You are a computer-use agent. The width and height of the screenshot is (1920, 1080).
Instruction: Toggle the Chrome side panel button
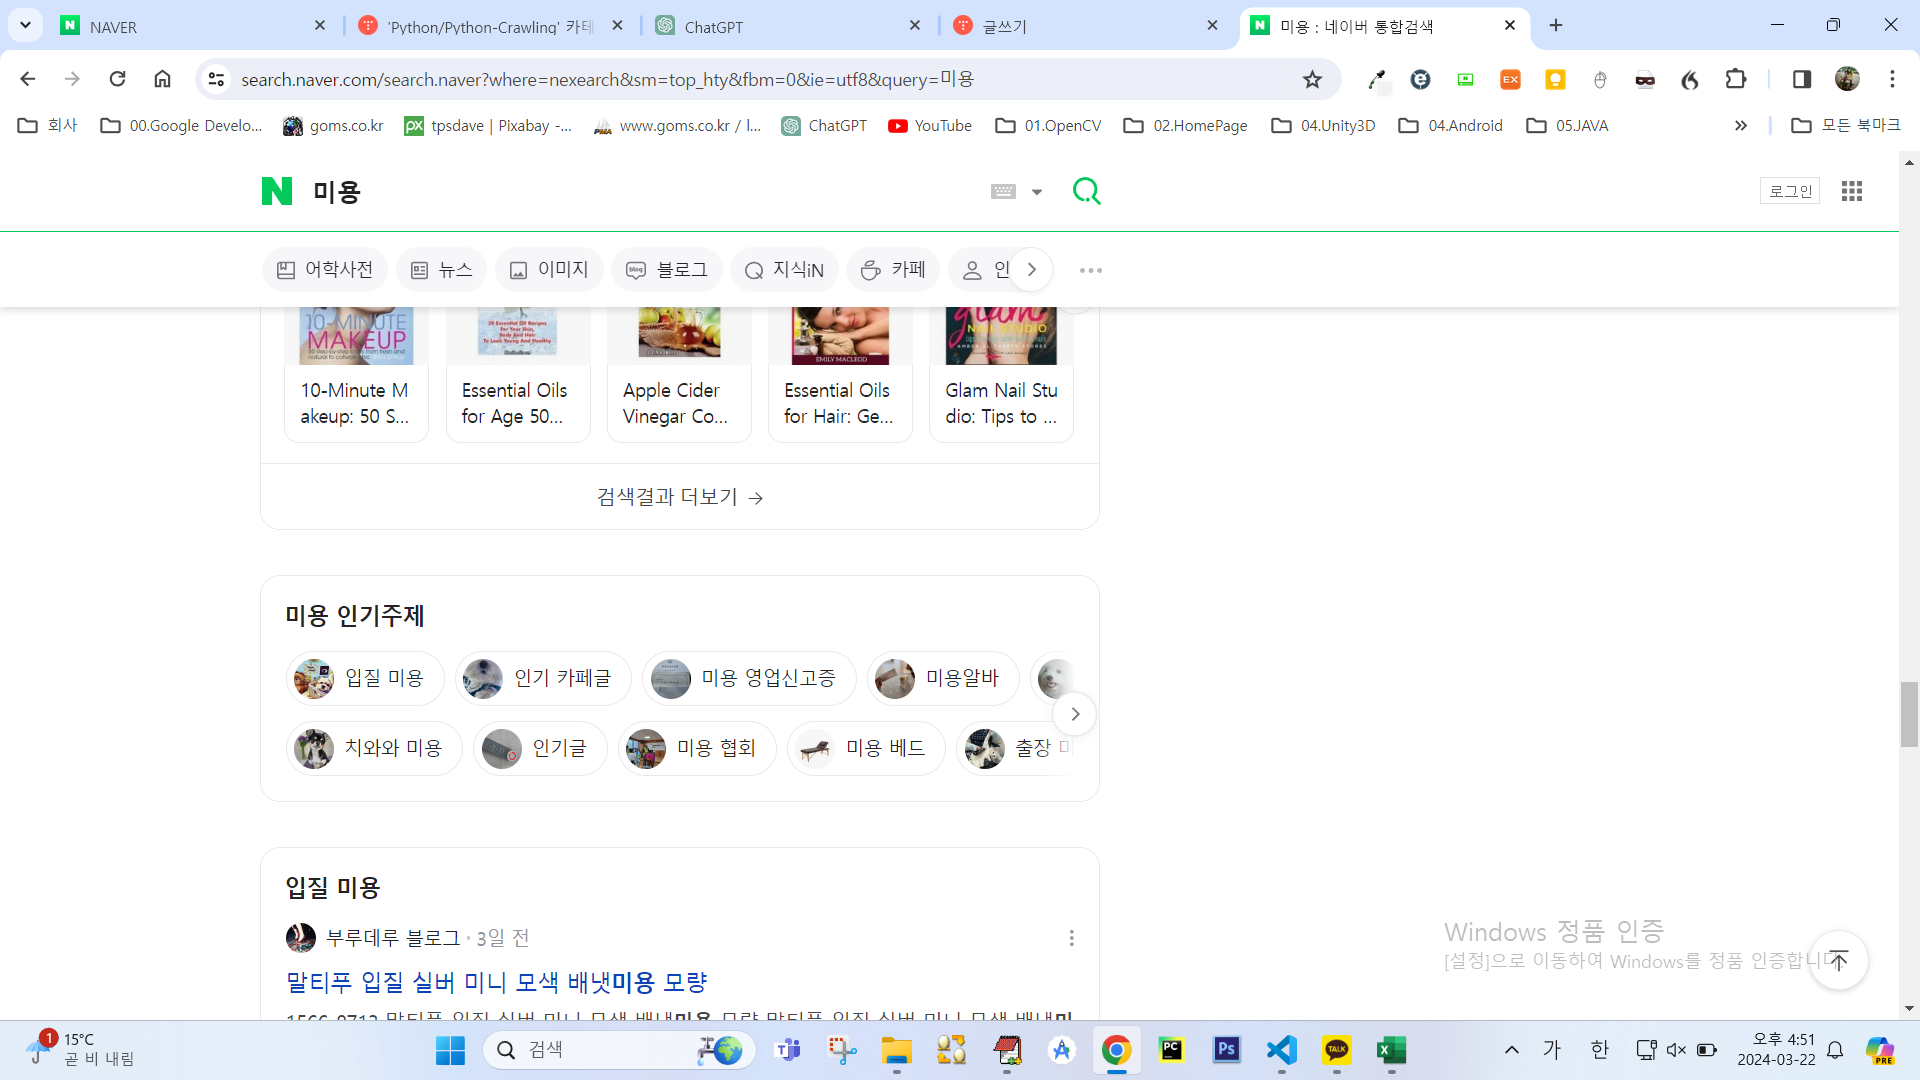[1801, 79]
